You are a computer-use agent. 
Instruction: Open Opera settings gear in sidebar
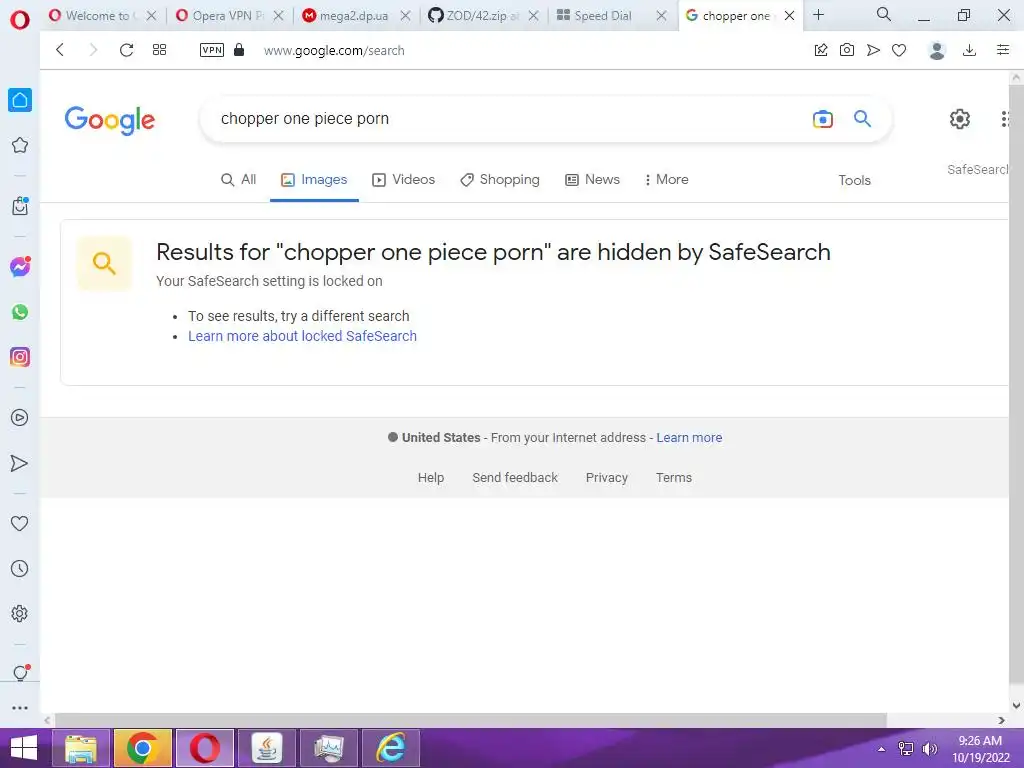20,613
